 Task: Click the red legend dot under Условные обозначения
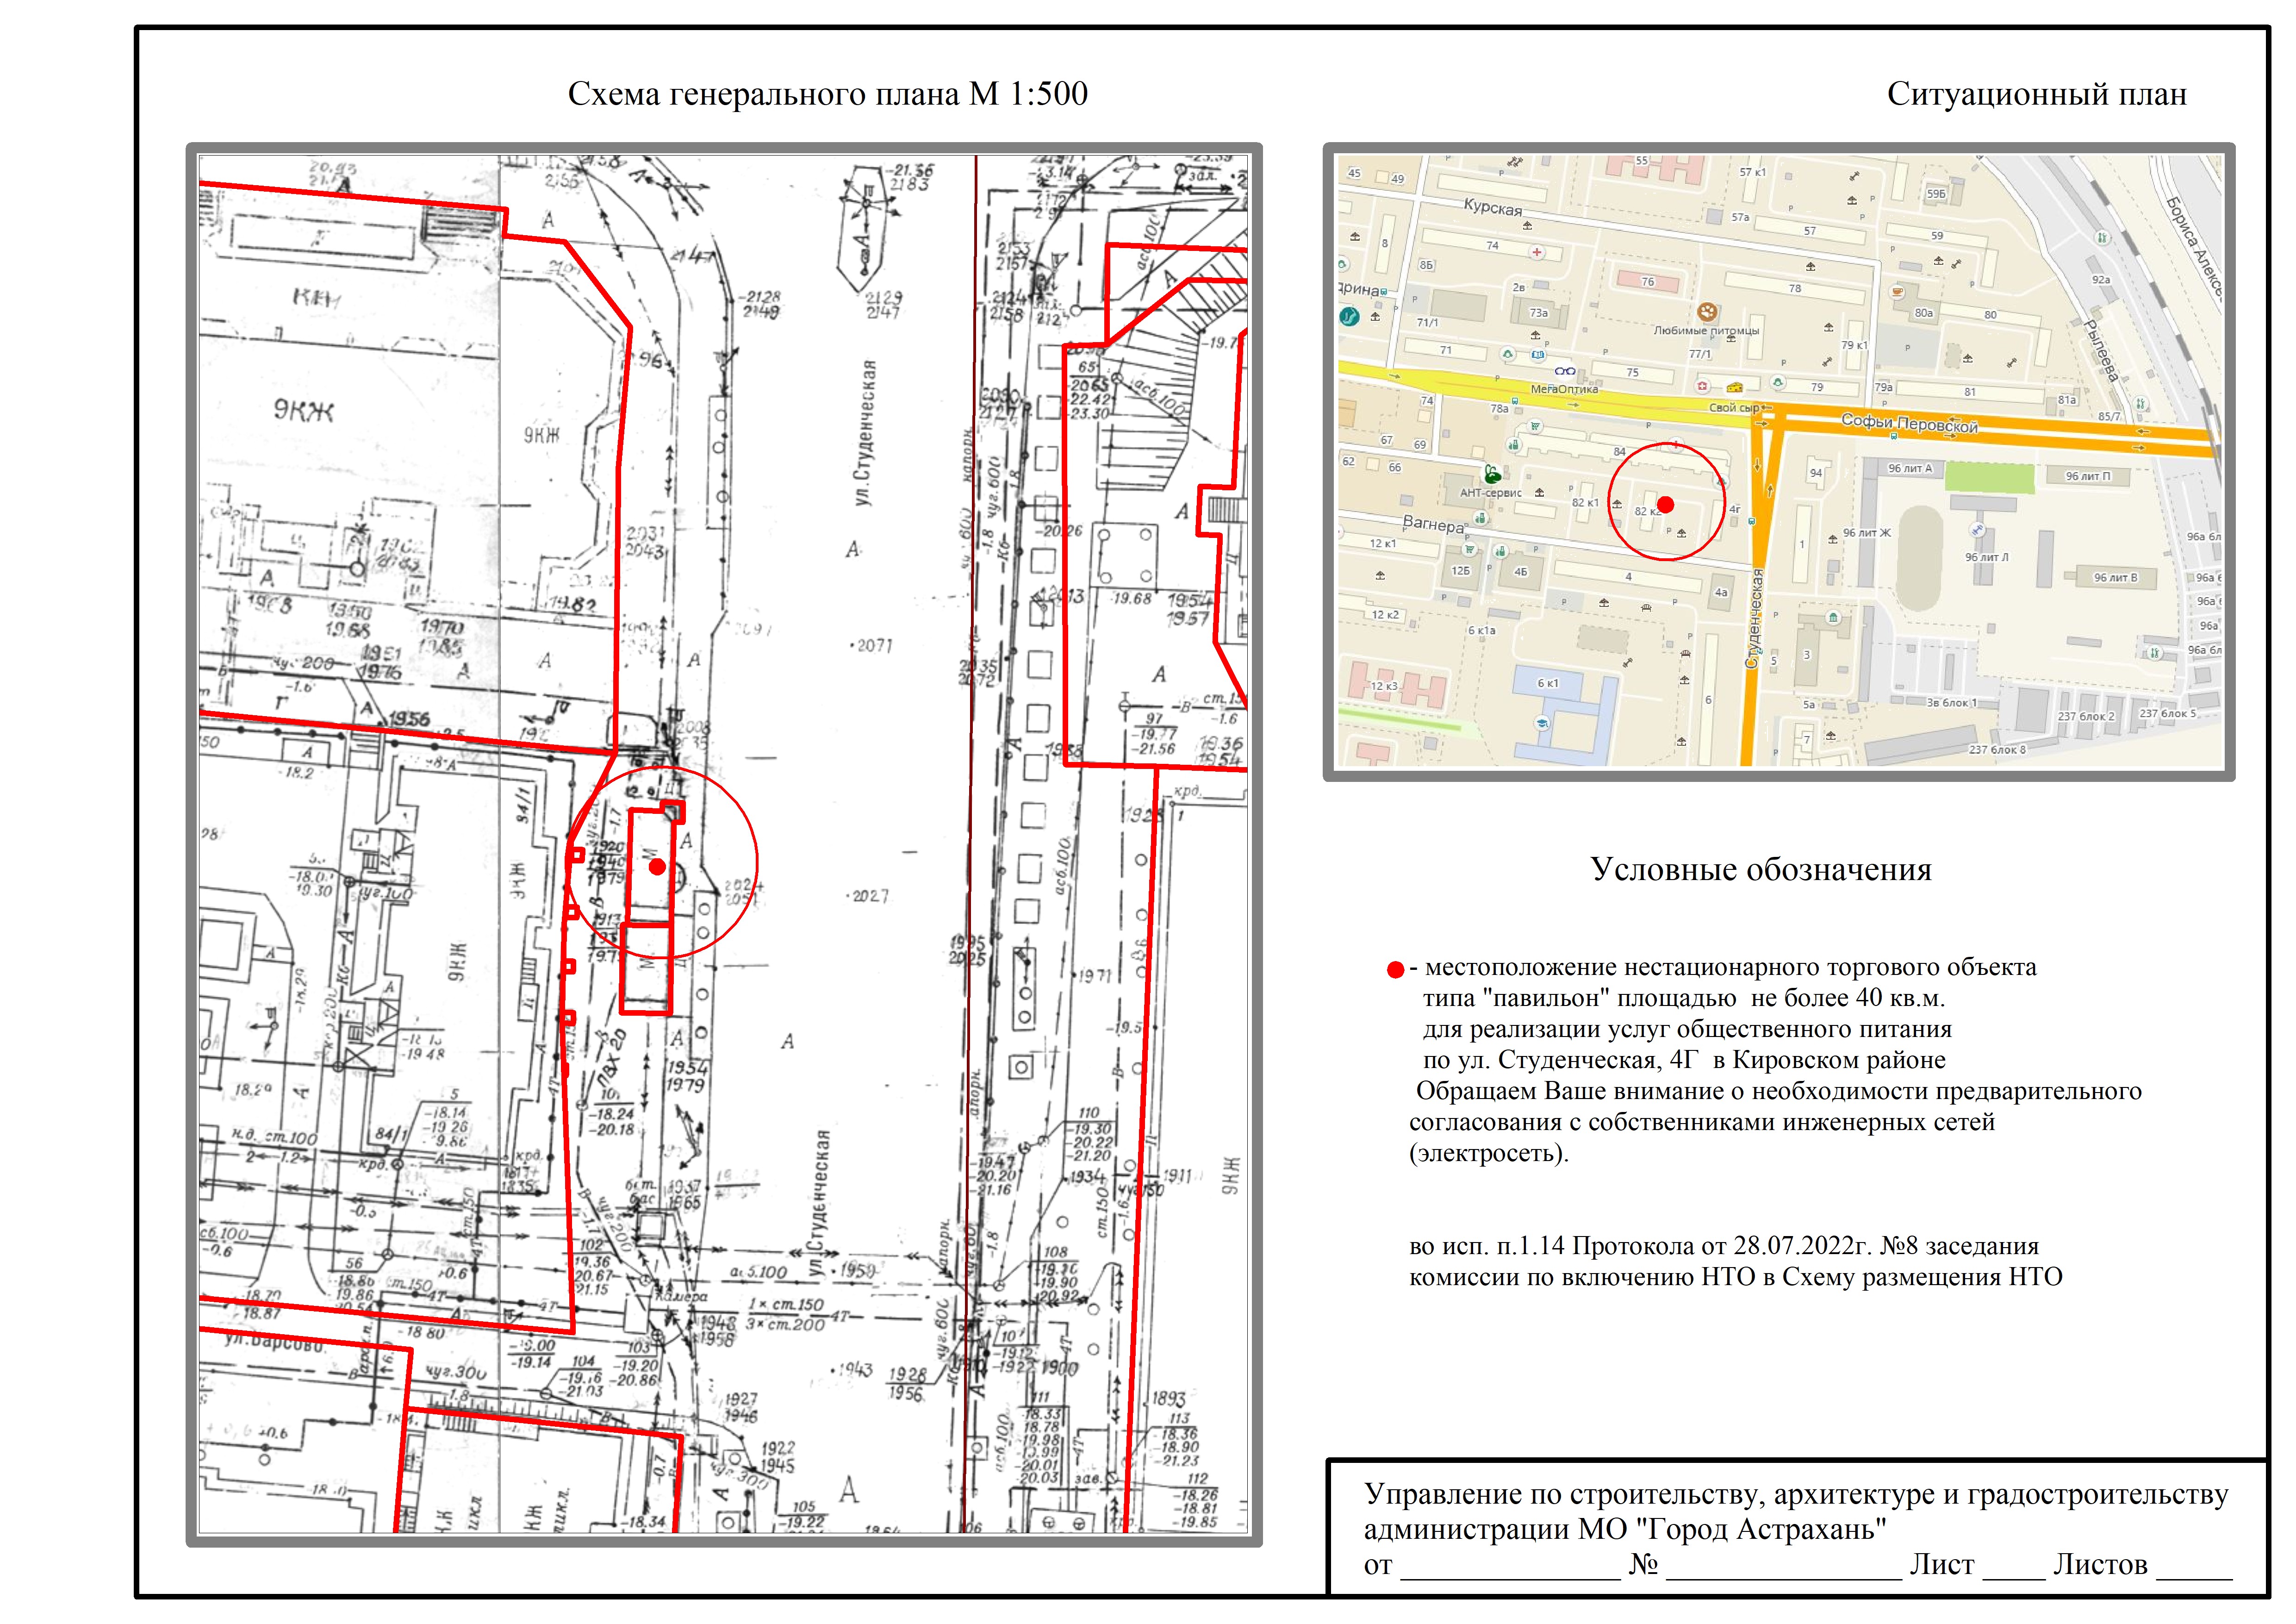(1395, 970)
